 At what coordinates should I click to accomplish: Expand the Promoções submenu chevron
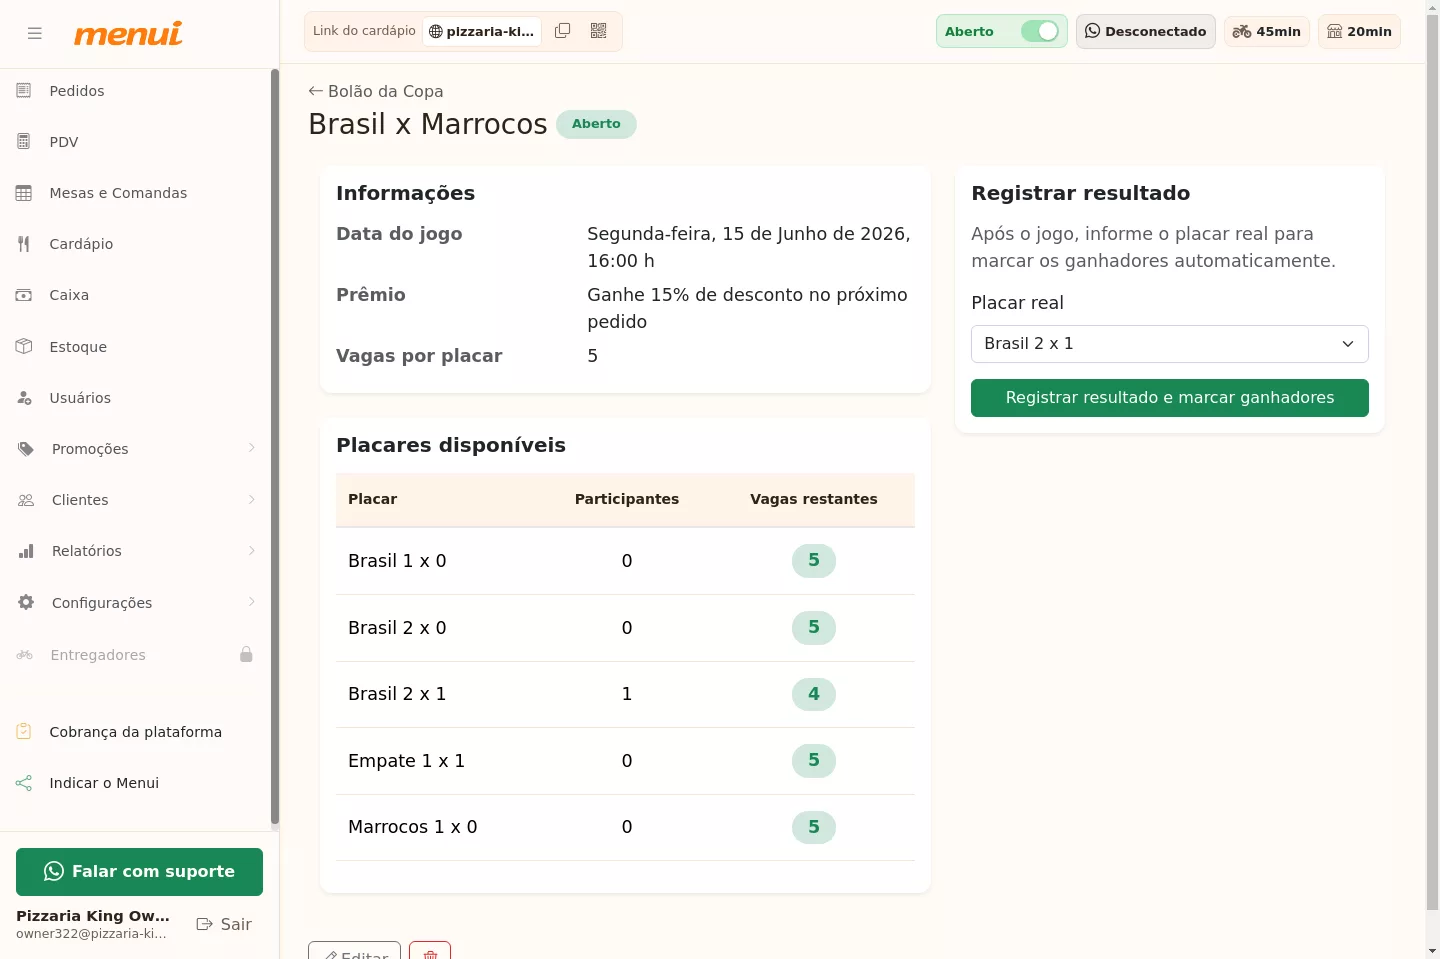(x=251, y=449)
